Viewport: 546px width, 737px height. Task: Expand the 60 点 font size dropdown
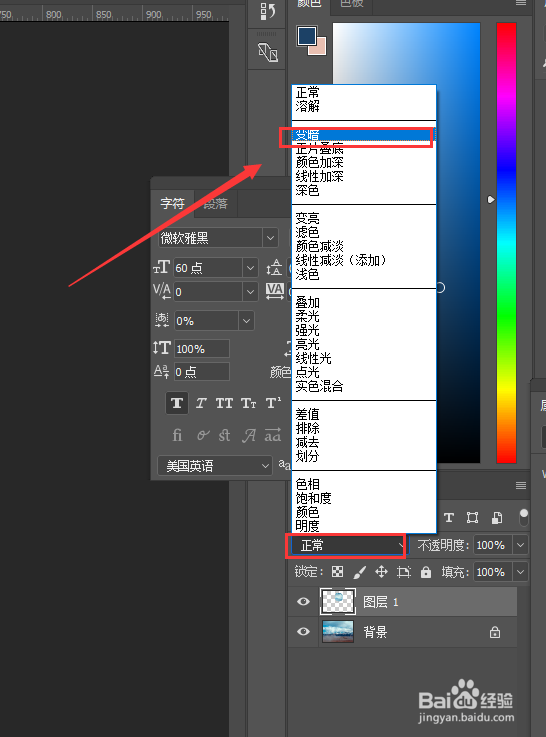pos(250,268)
